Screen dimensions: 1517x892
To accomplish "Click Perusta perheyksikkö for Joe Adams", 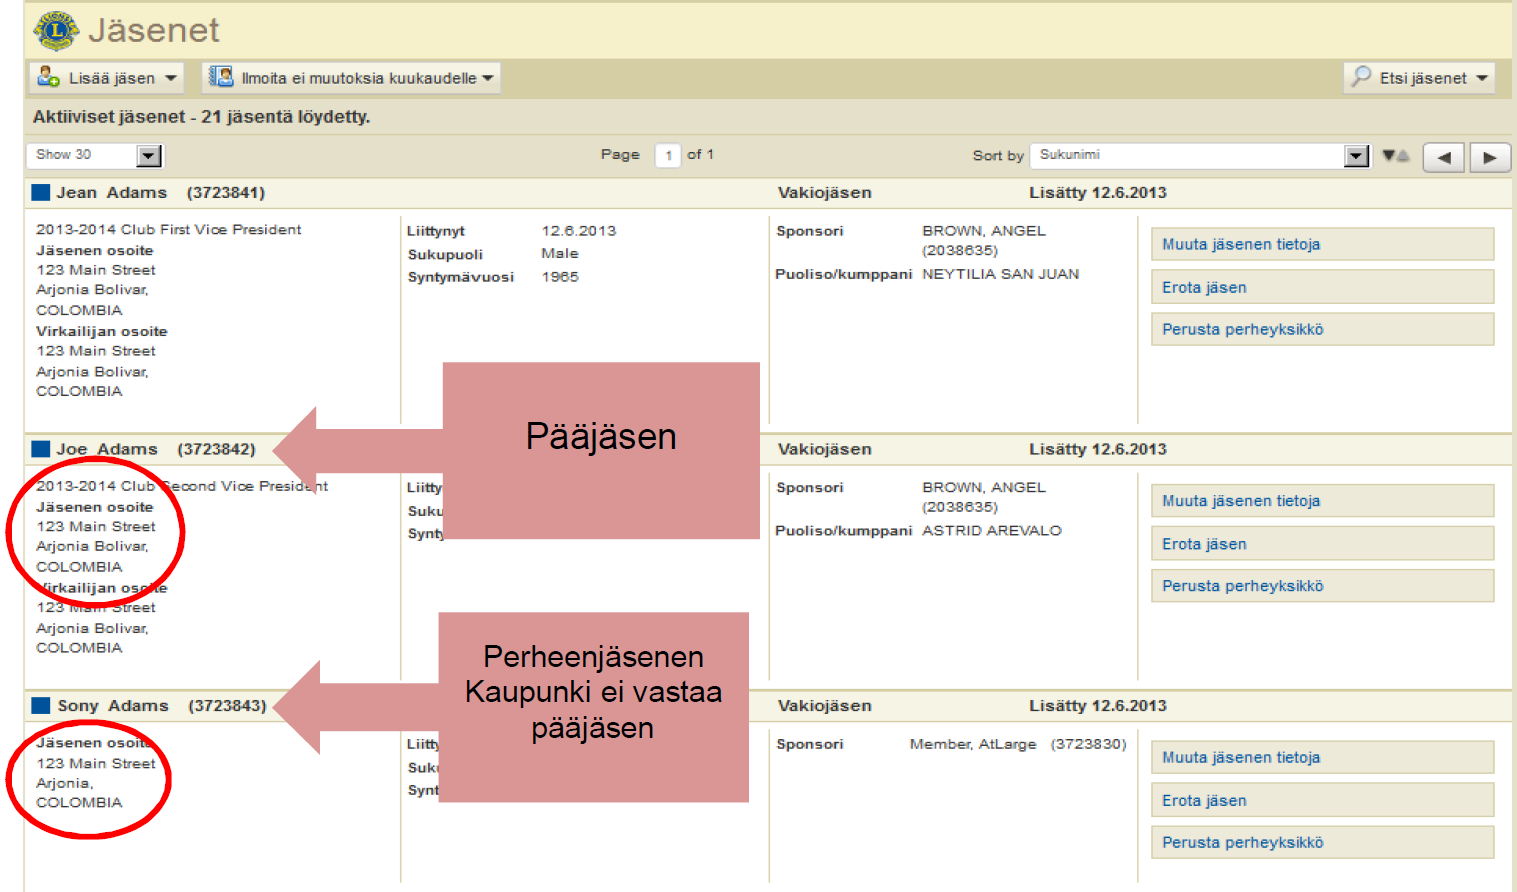I will (1323, 586).
